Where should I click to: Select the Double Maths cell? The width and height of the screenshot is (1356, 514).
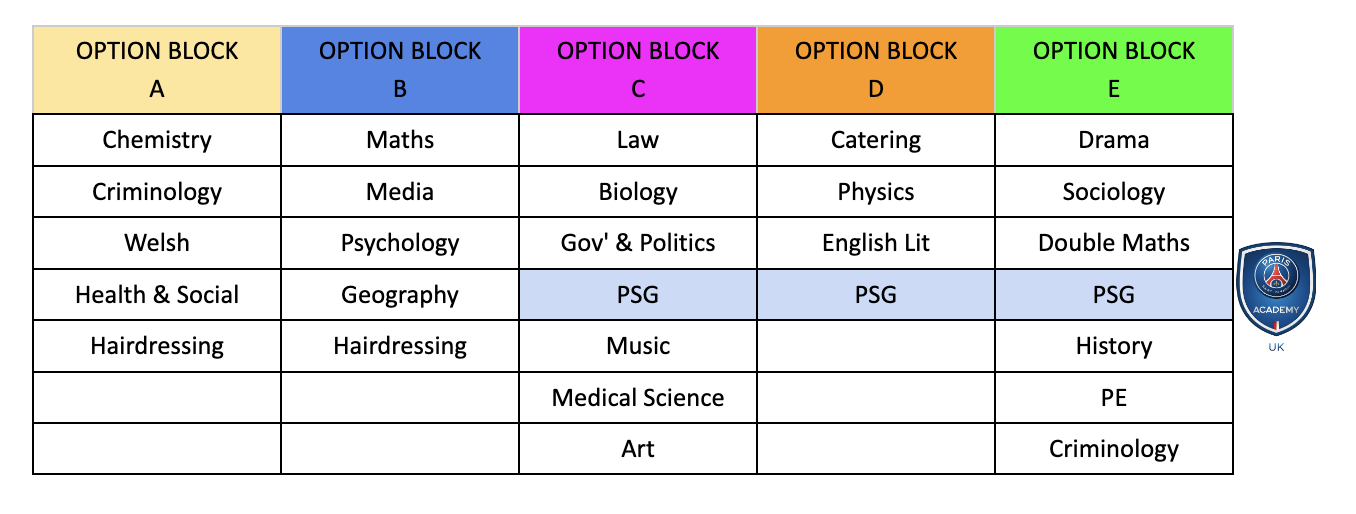point(1114,243)
